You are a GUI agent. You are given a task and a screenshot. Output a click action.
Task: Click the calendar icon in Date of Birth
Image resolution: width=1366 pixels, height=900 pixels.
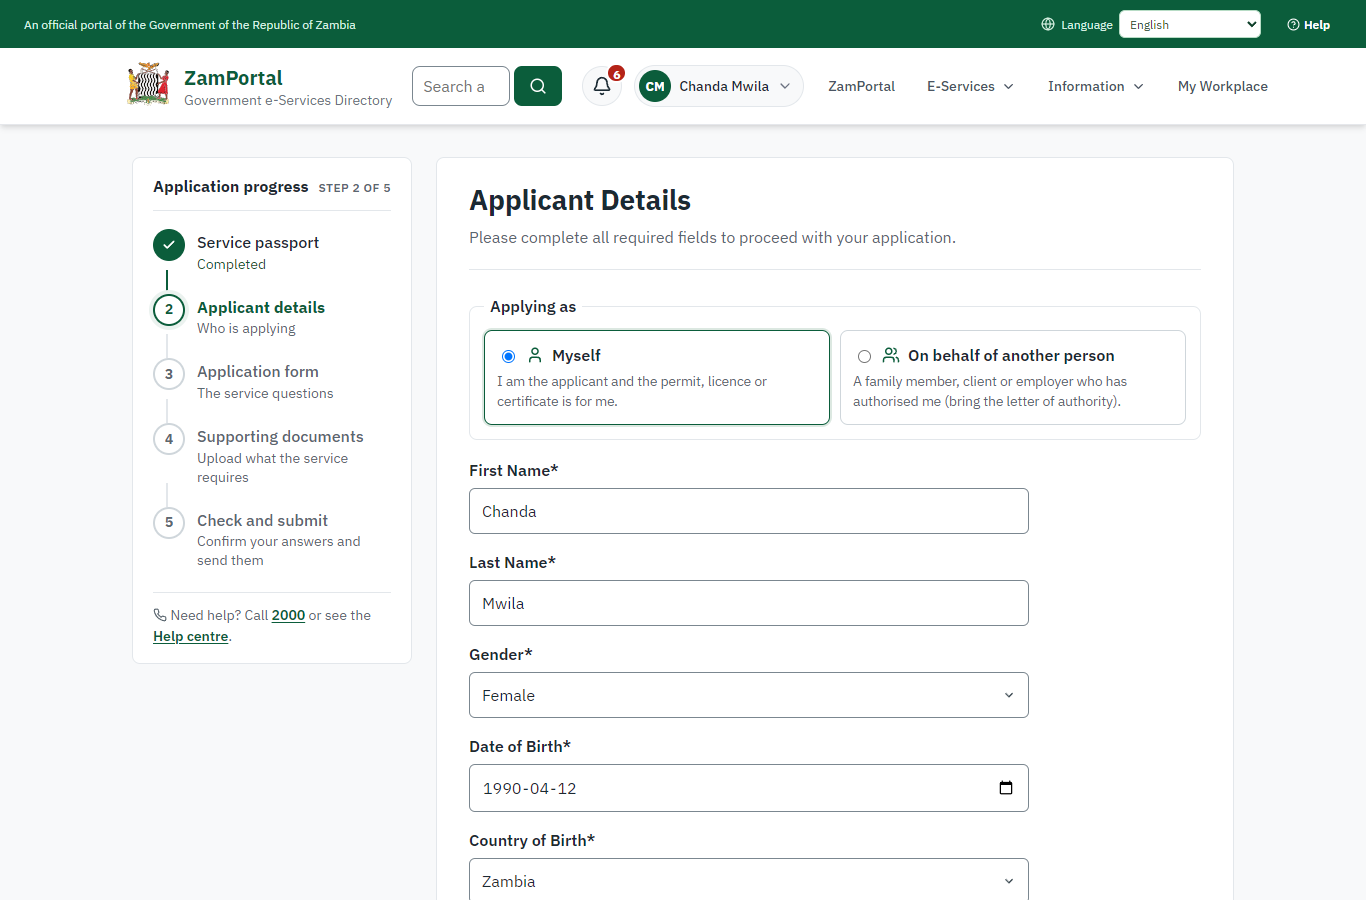pos(1006,788)
